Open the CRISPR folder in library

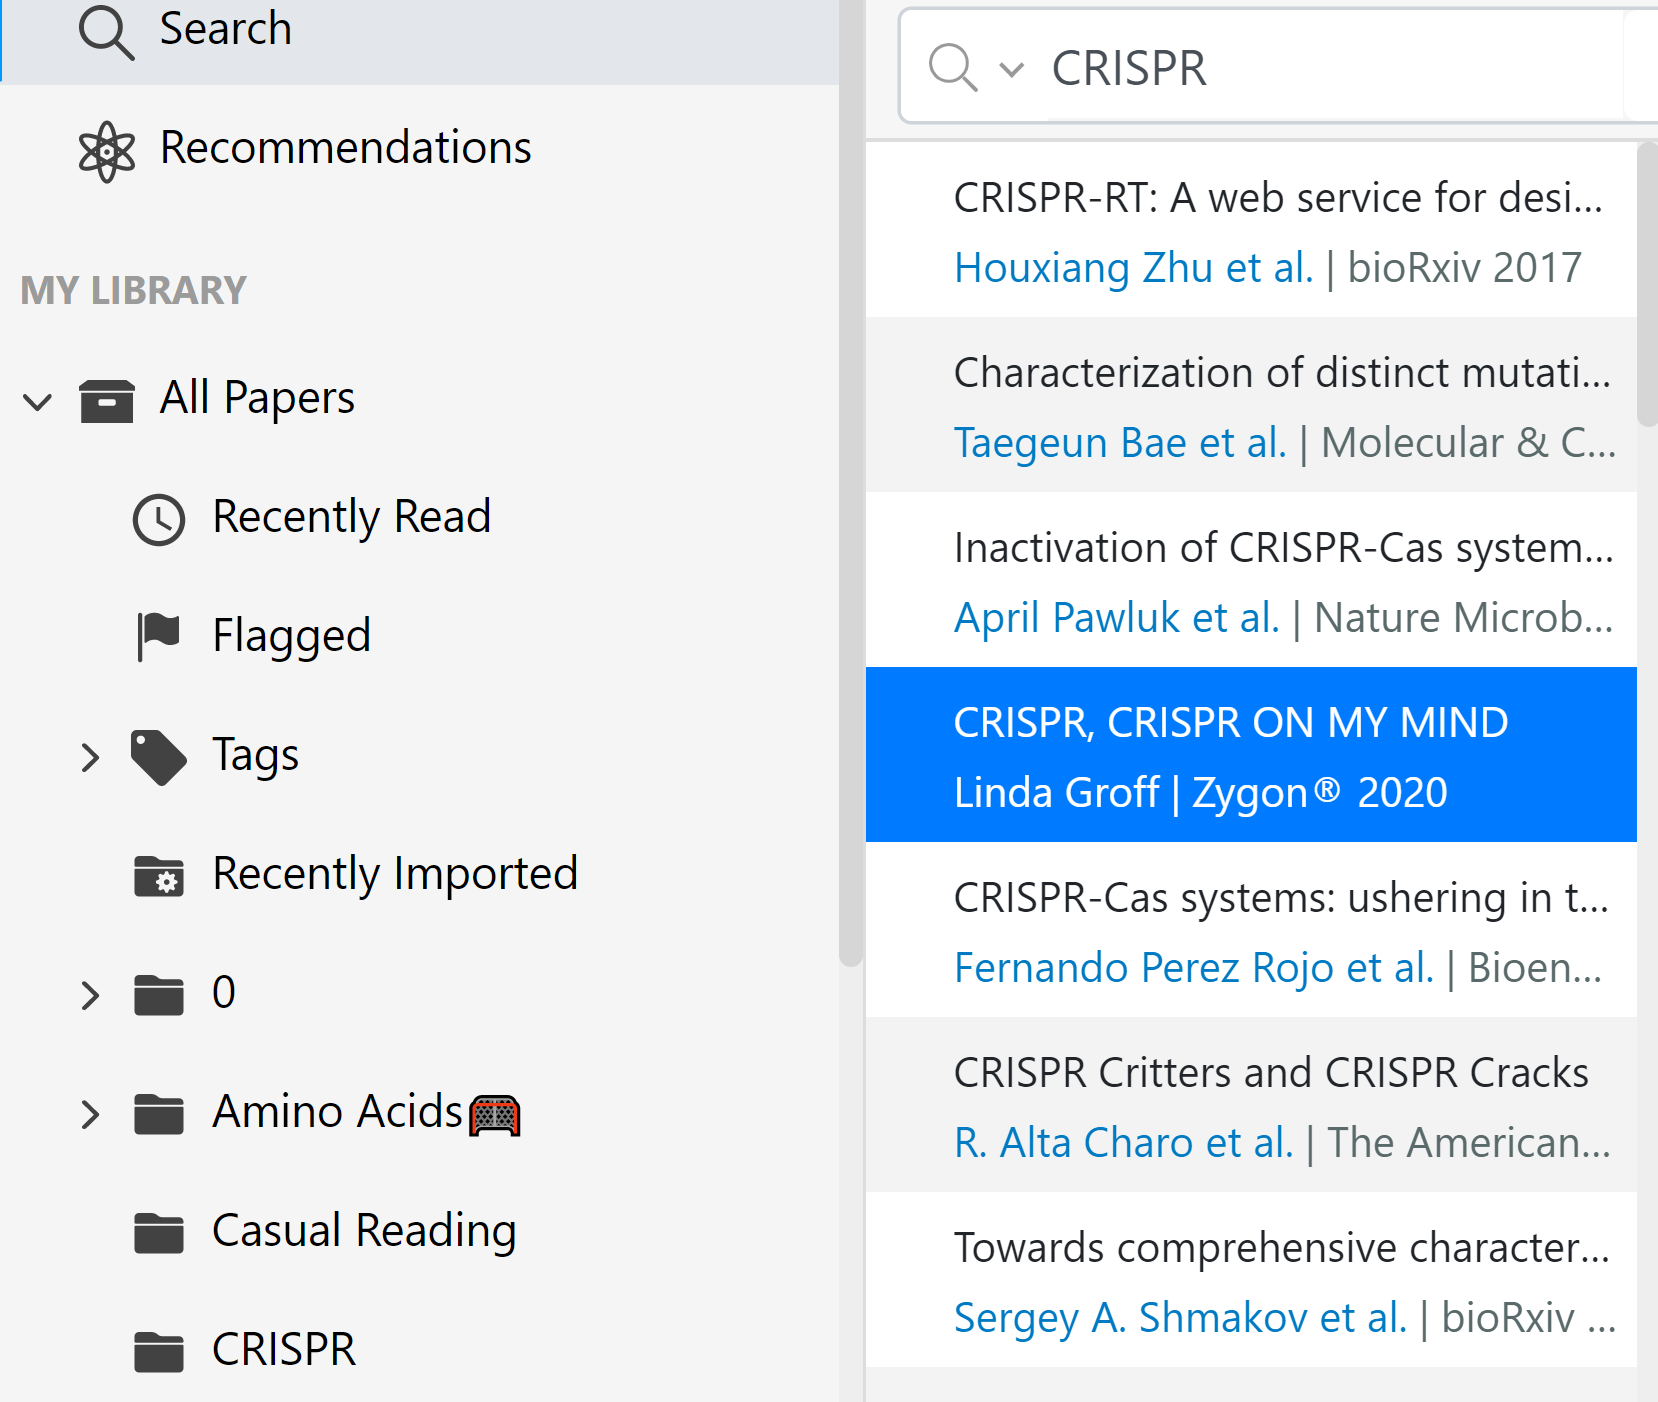284,1350
